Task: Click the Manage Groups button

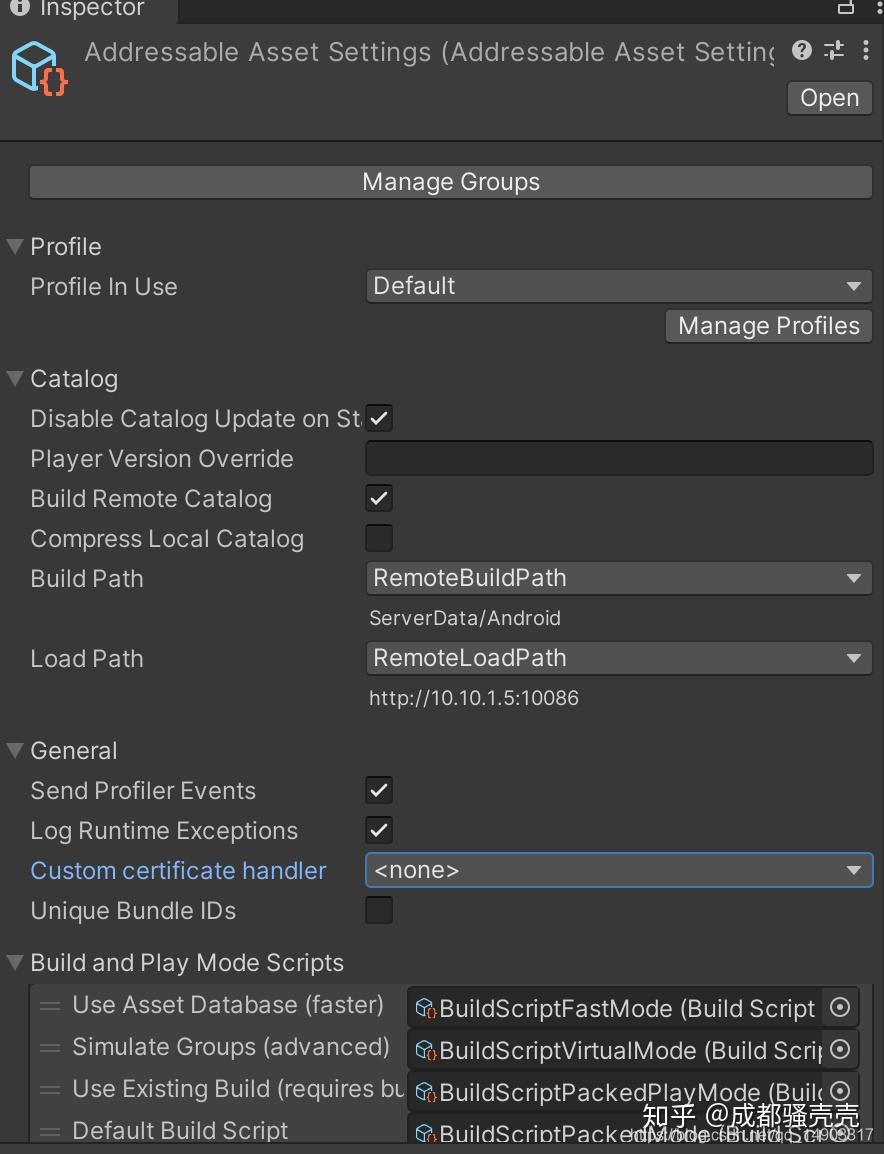Action: (x=451, y=181)
